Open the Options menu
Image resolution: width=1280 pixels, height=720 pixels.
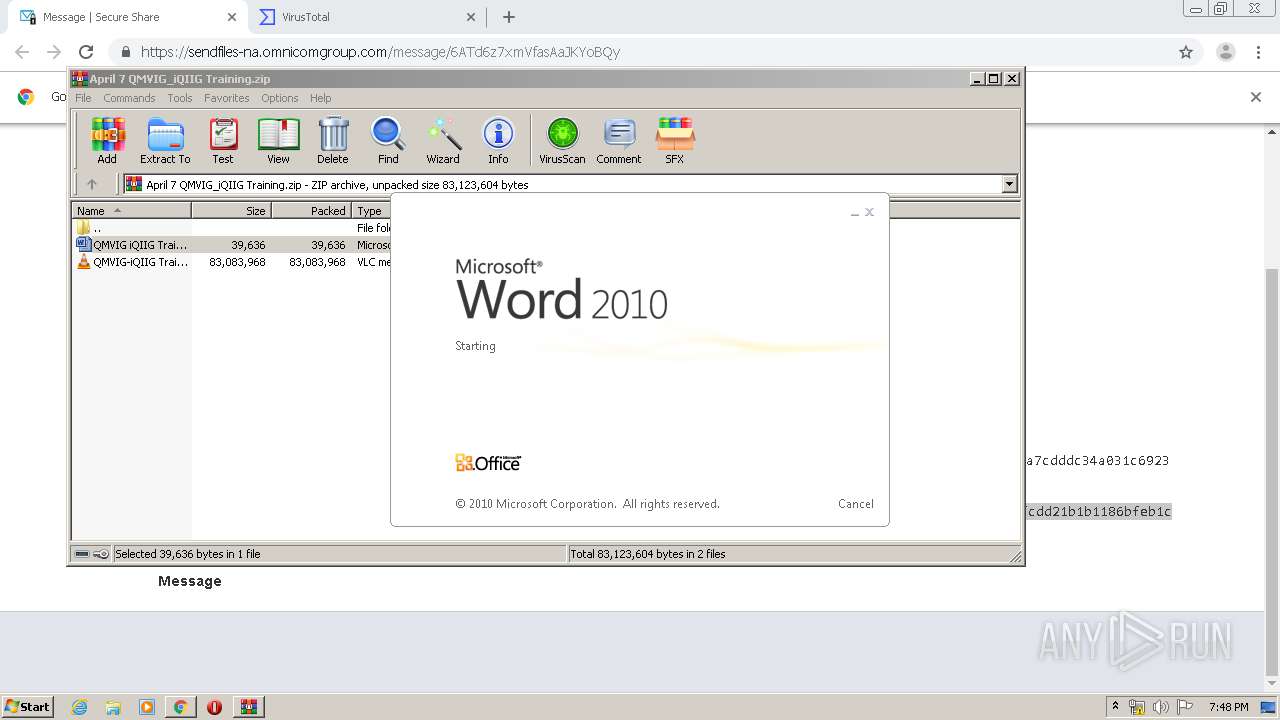pos(280,98)
